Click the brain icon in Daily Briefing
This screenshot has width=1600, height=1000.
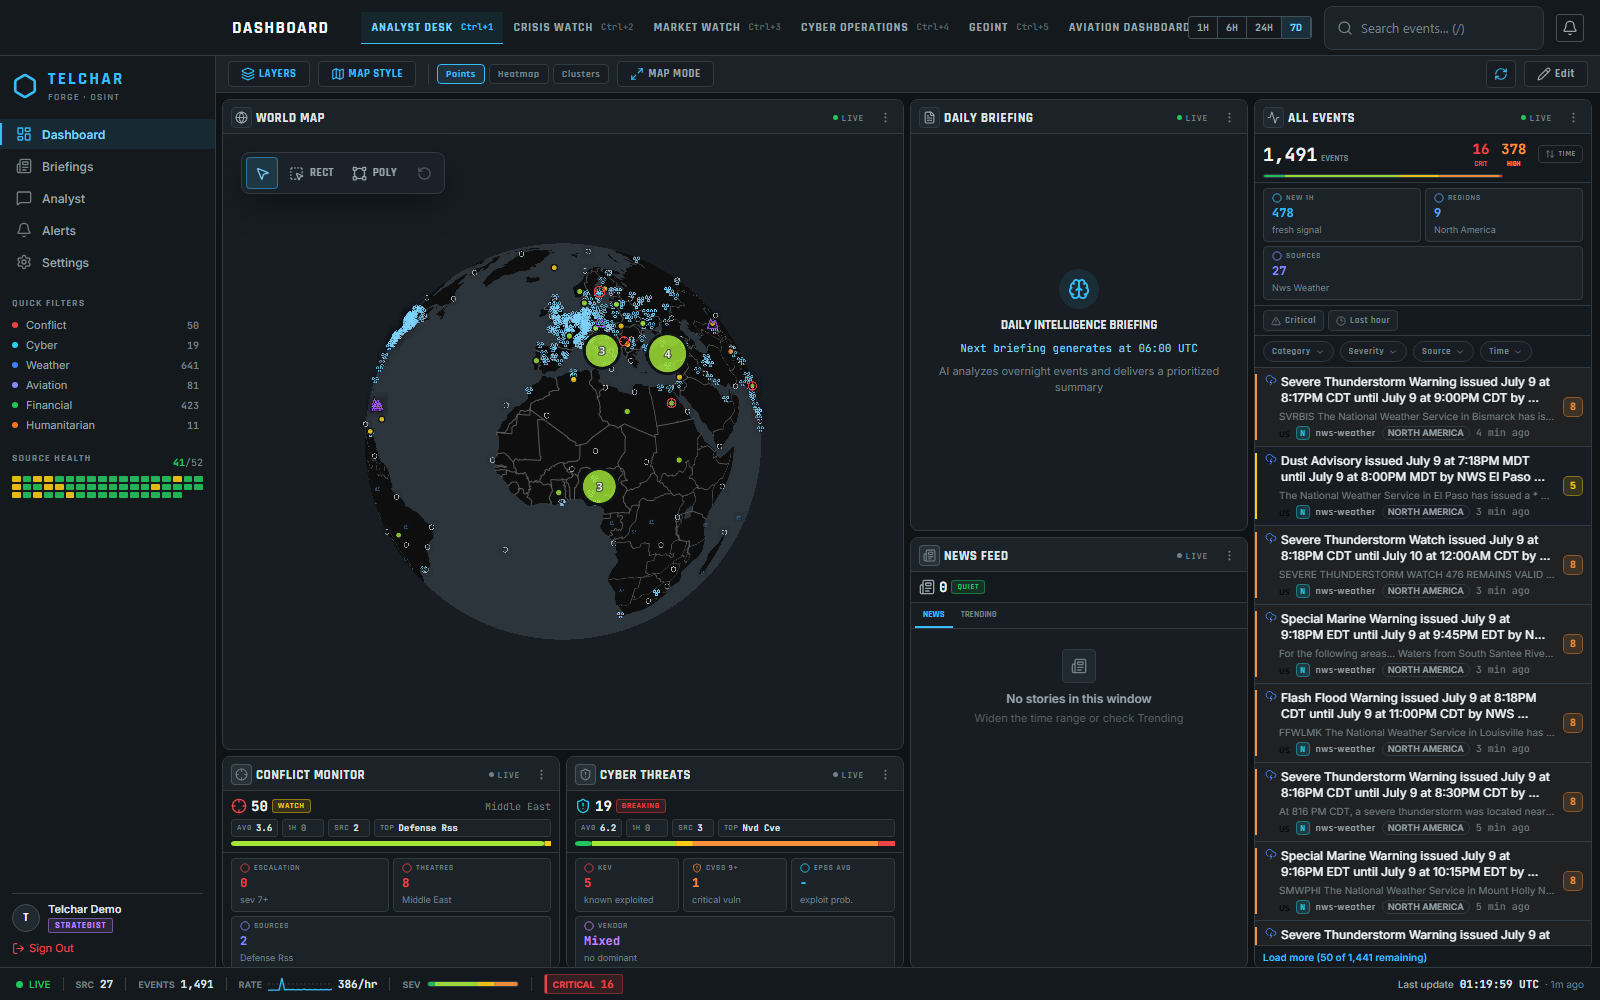point(1079,289)
